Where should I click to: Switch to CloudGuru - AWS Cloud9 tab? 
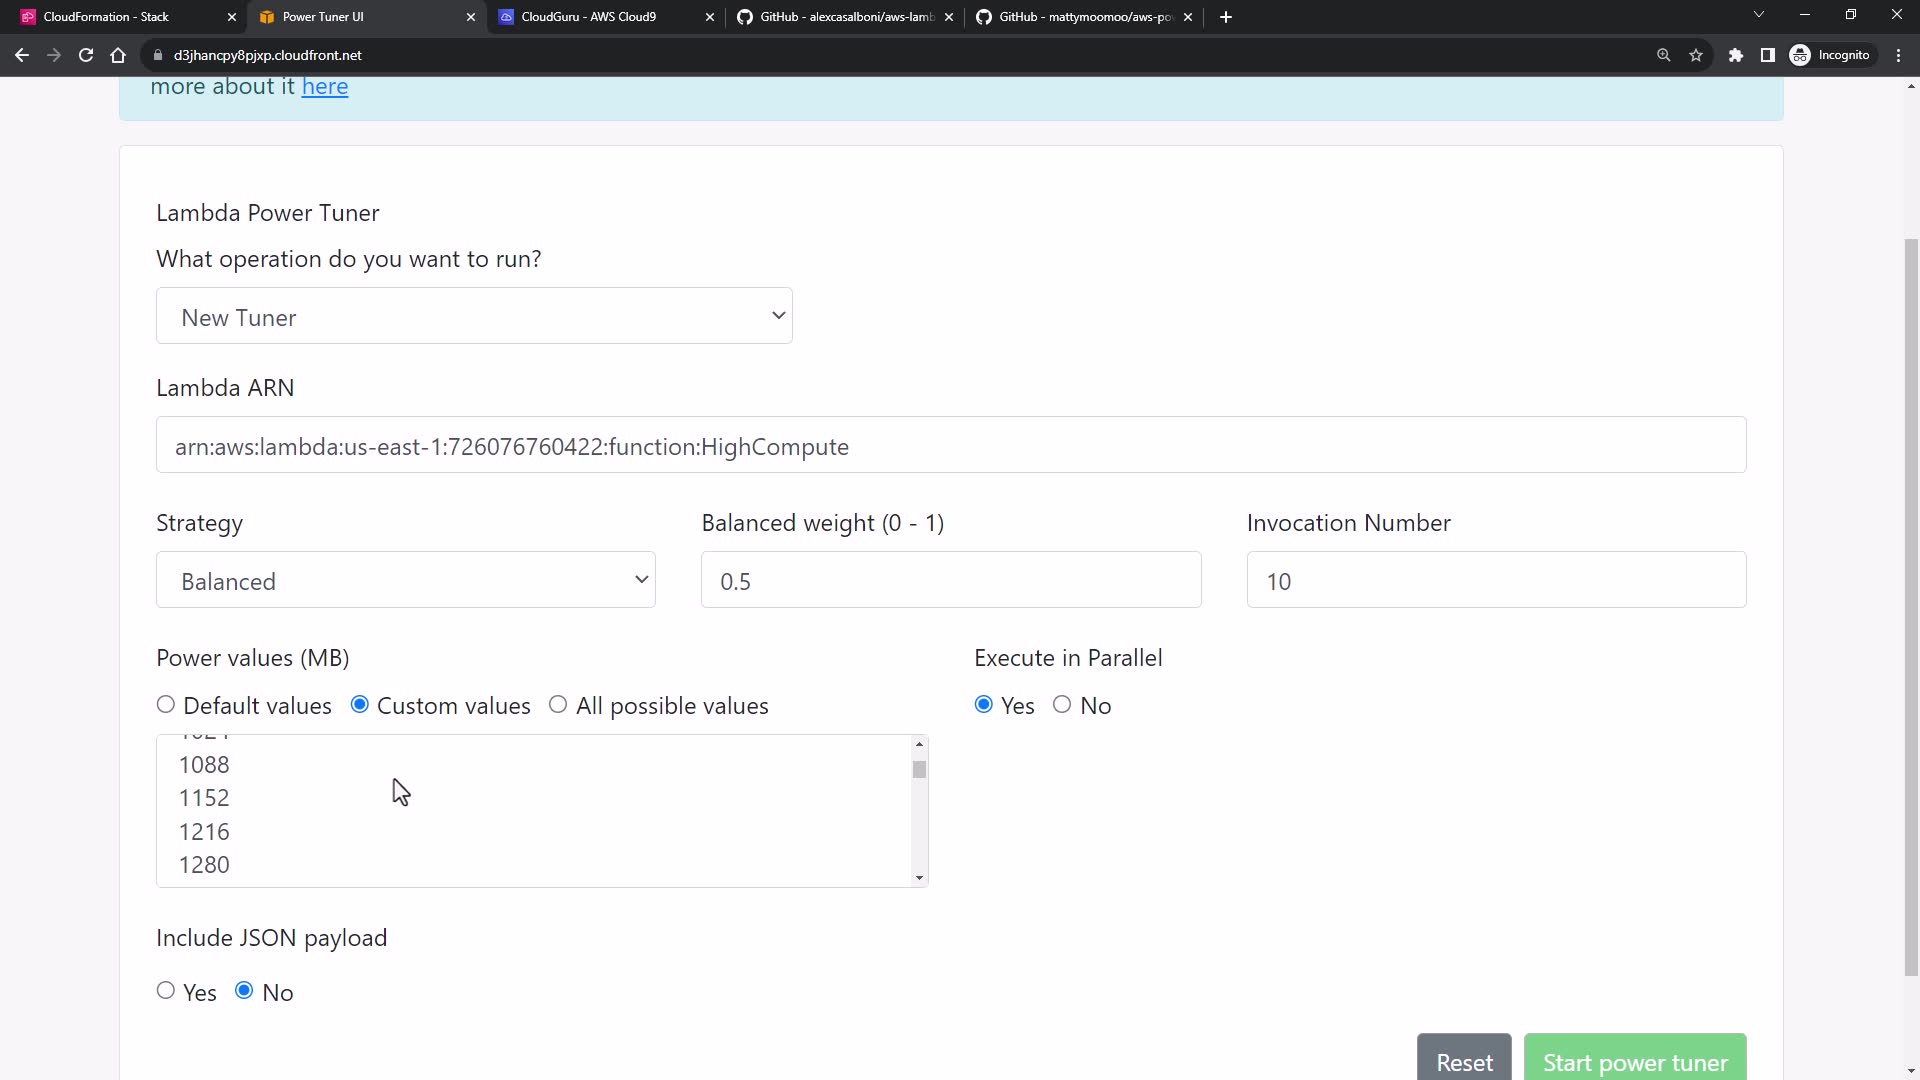(x=588, y=17)
